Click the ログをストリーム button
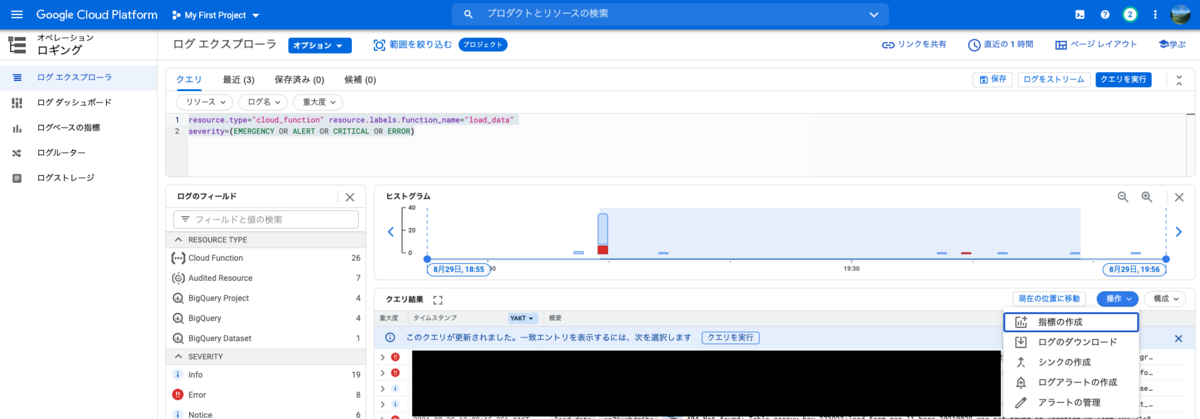The height and width of the screenshot is (419, 1200). (1054, 80)
